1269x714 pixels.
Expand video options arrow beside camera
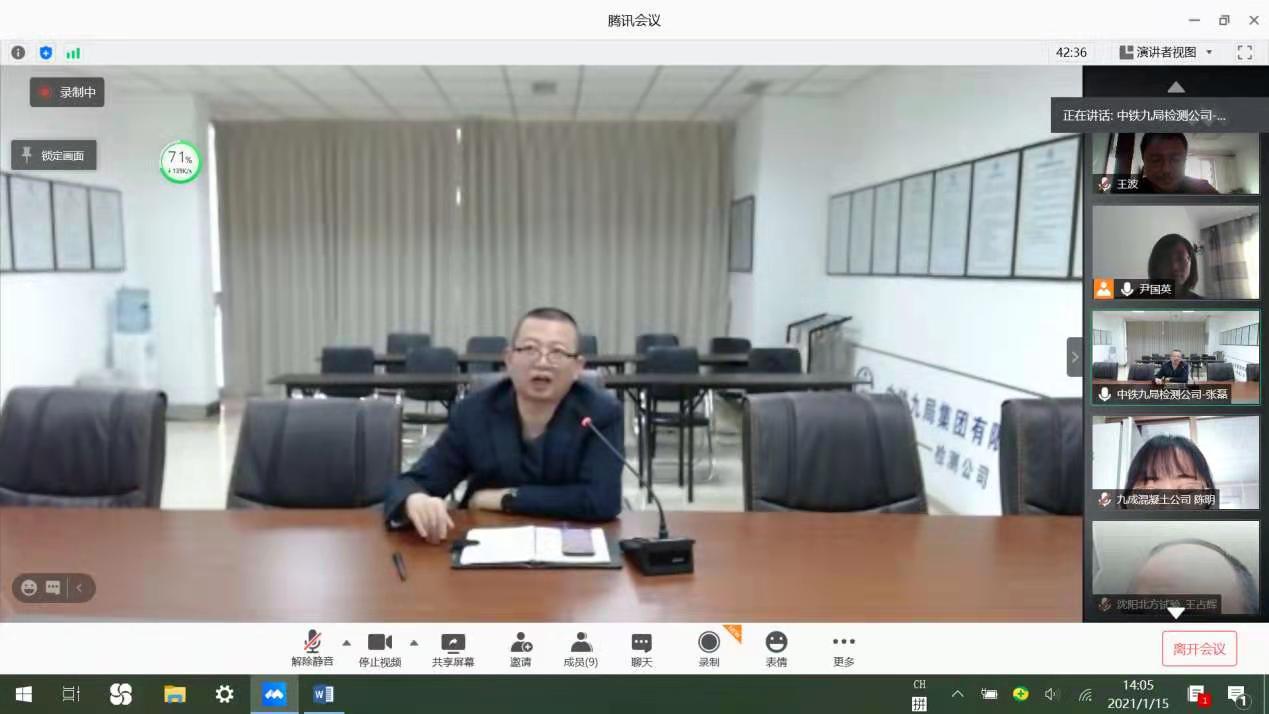(414, 642)
